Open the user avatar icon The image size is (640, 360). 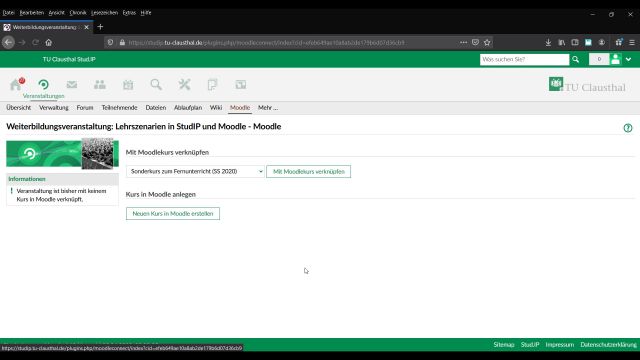(x=616, y=60)
